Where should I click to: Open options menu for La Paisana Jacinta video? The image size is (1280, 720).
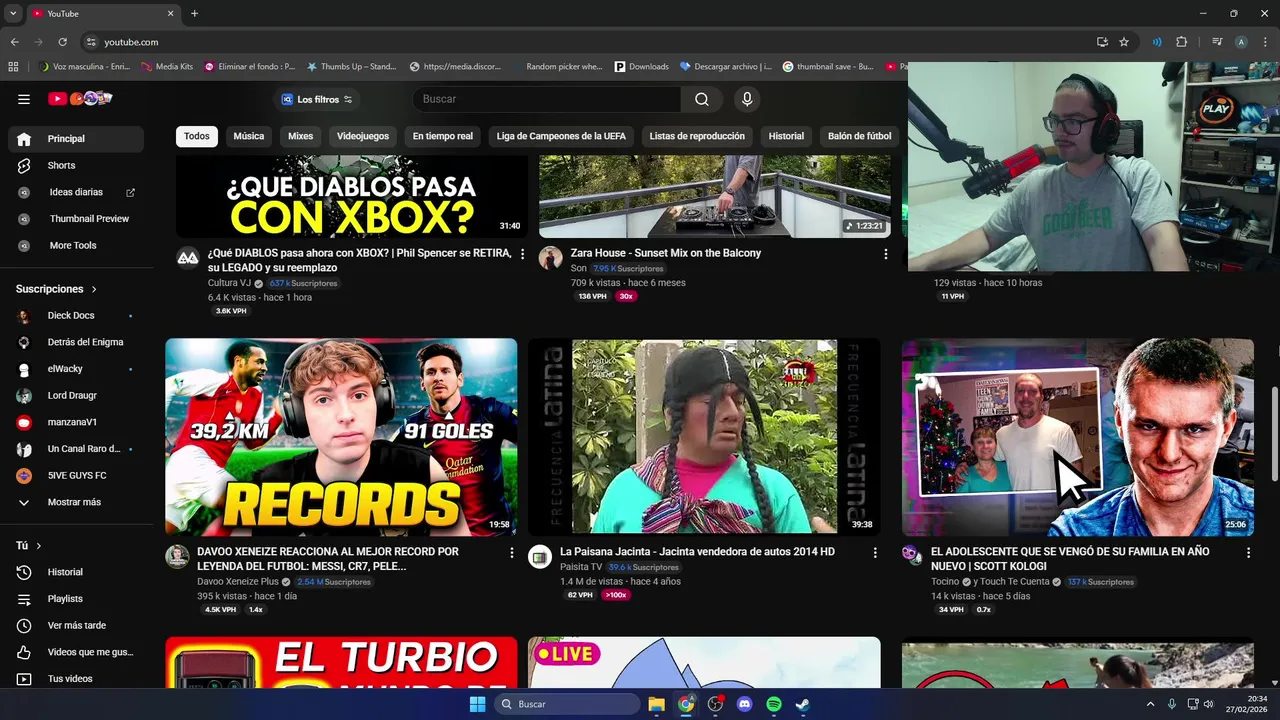(875, 552)
